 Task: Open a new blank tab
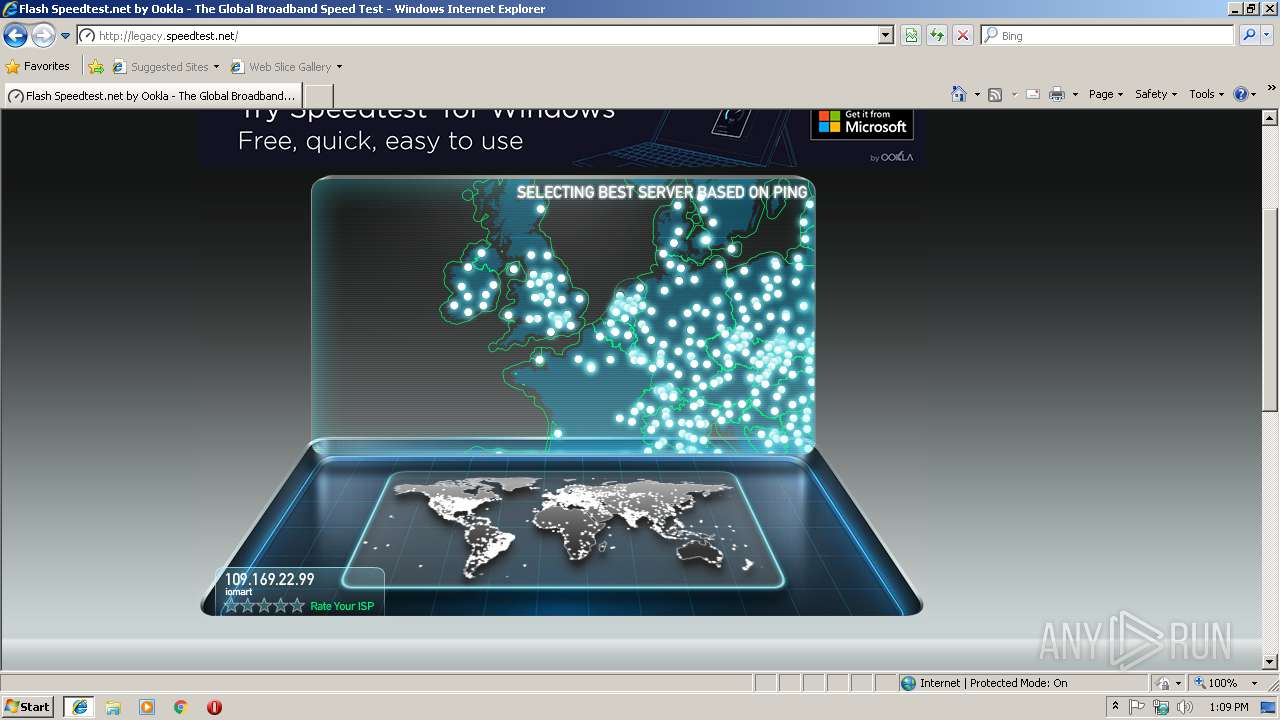click(x=318, y=96)
